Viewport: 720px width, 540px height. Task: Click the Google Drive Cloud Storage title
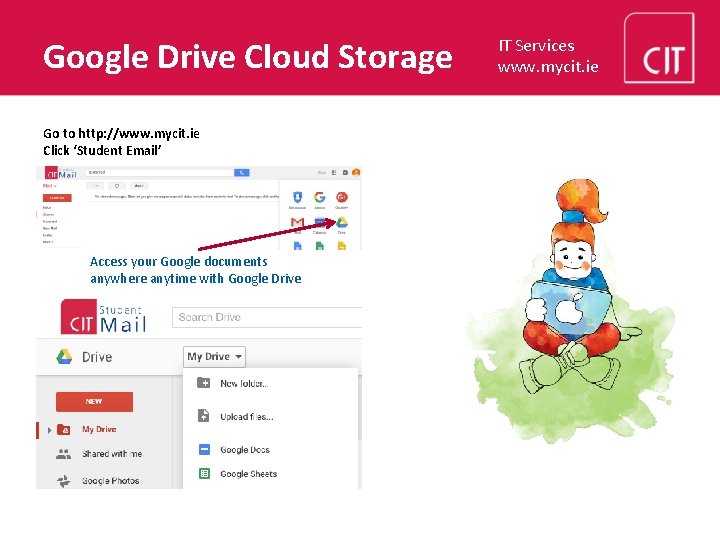point(248,57)
